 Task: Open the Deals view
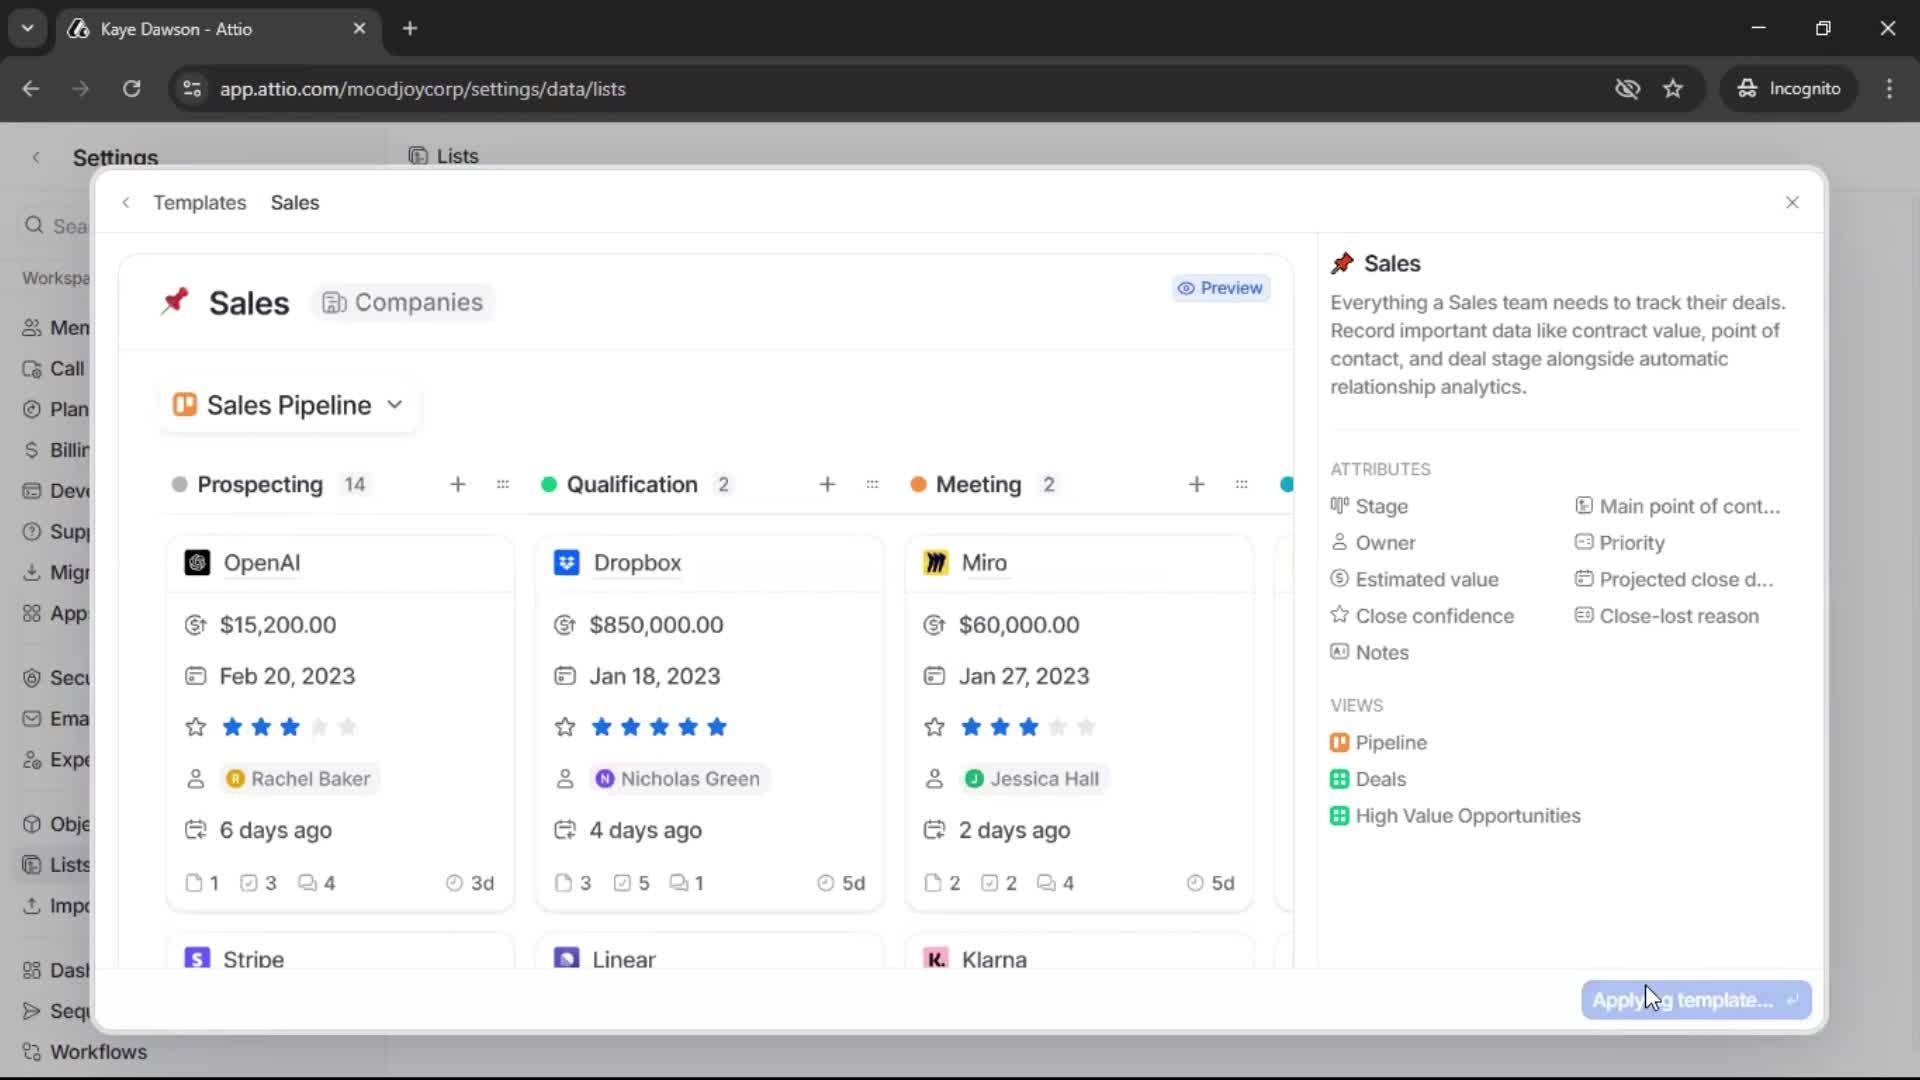[x=1382, y=779]
